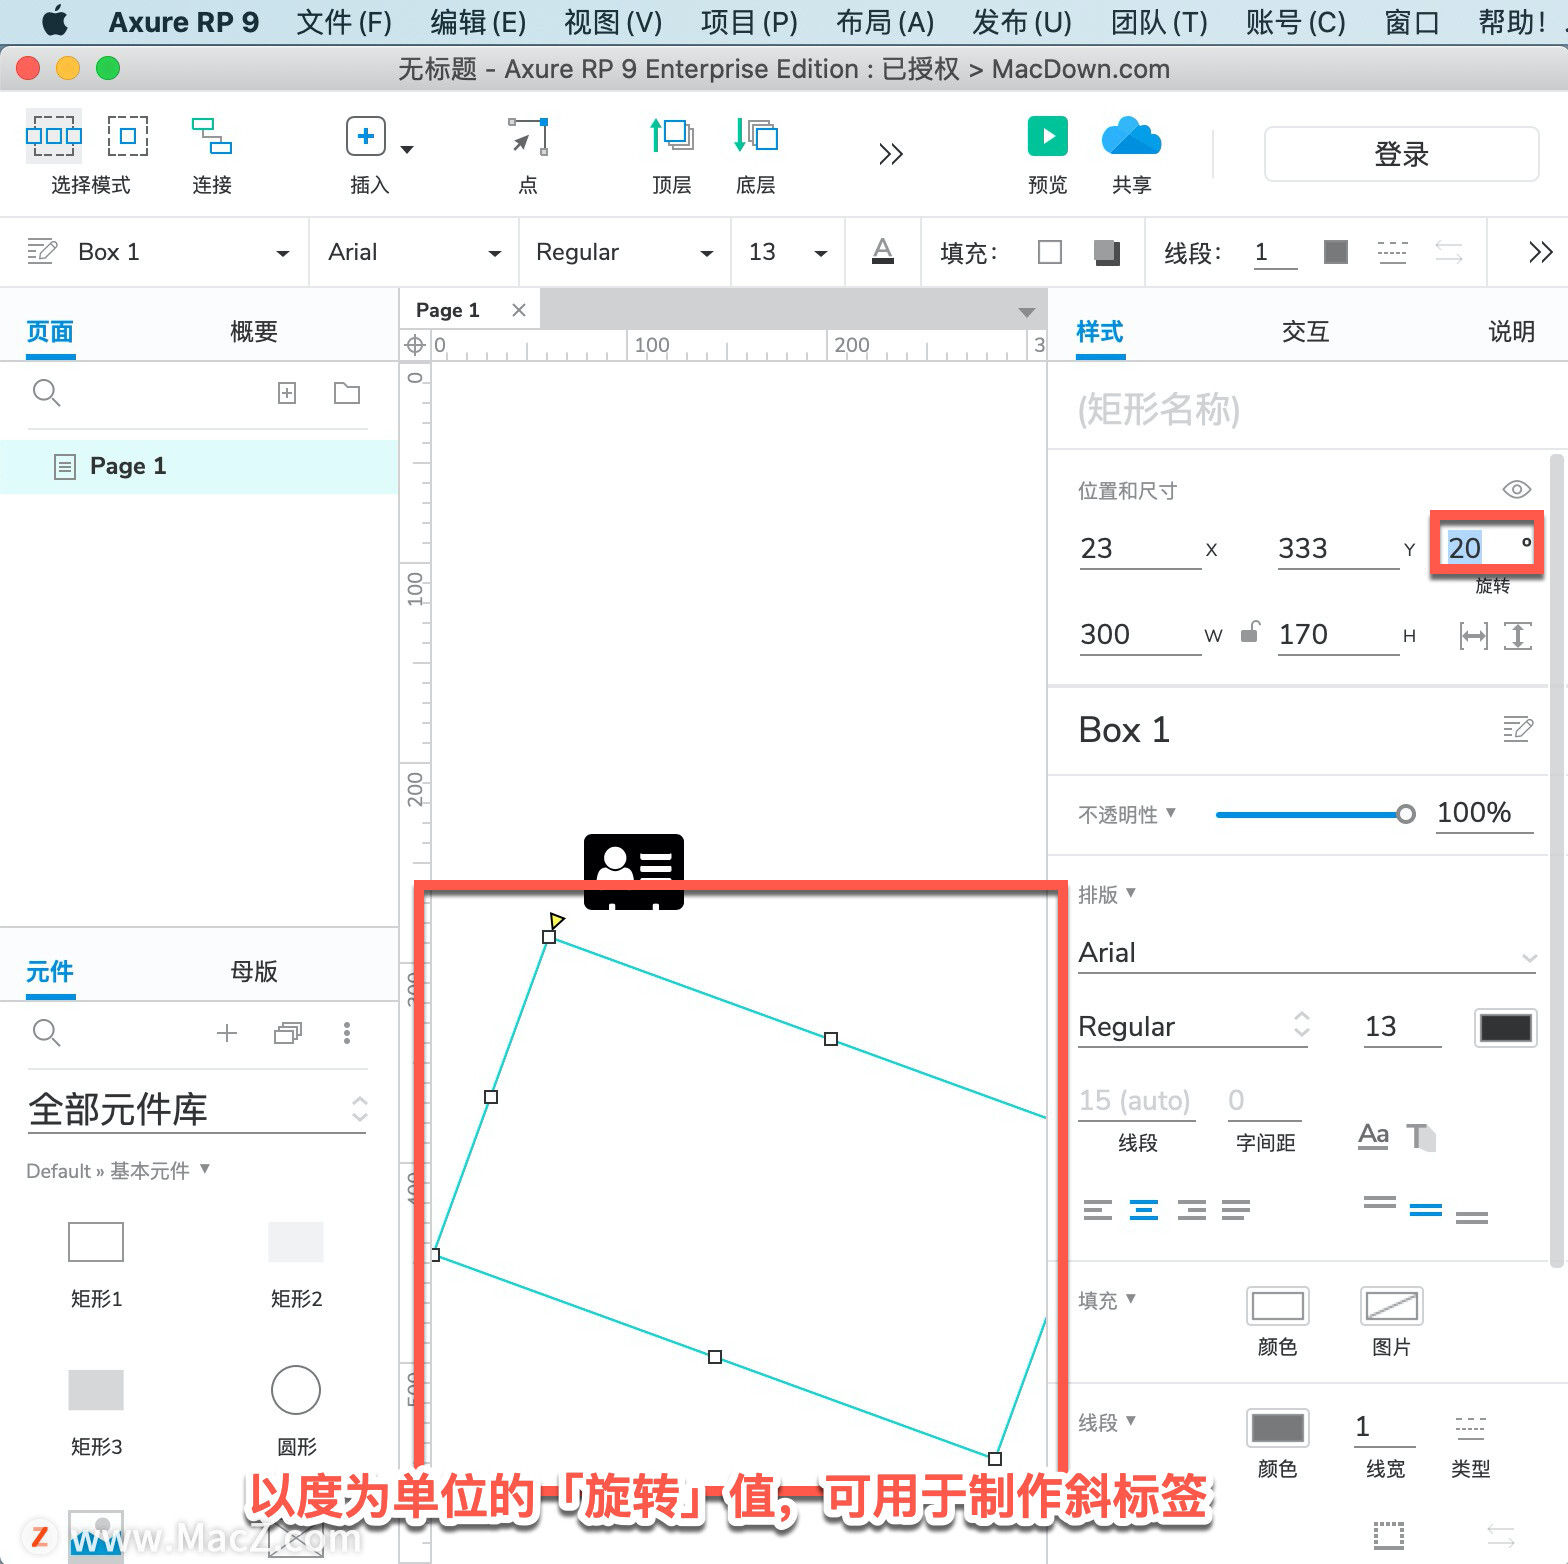Click the add folder icon in pages panel
The height and width of the screenshot is (1564, 1568).
click(x=347, y=393)
